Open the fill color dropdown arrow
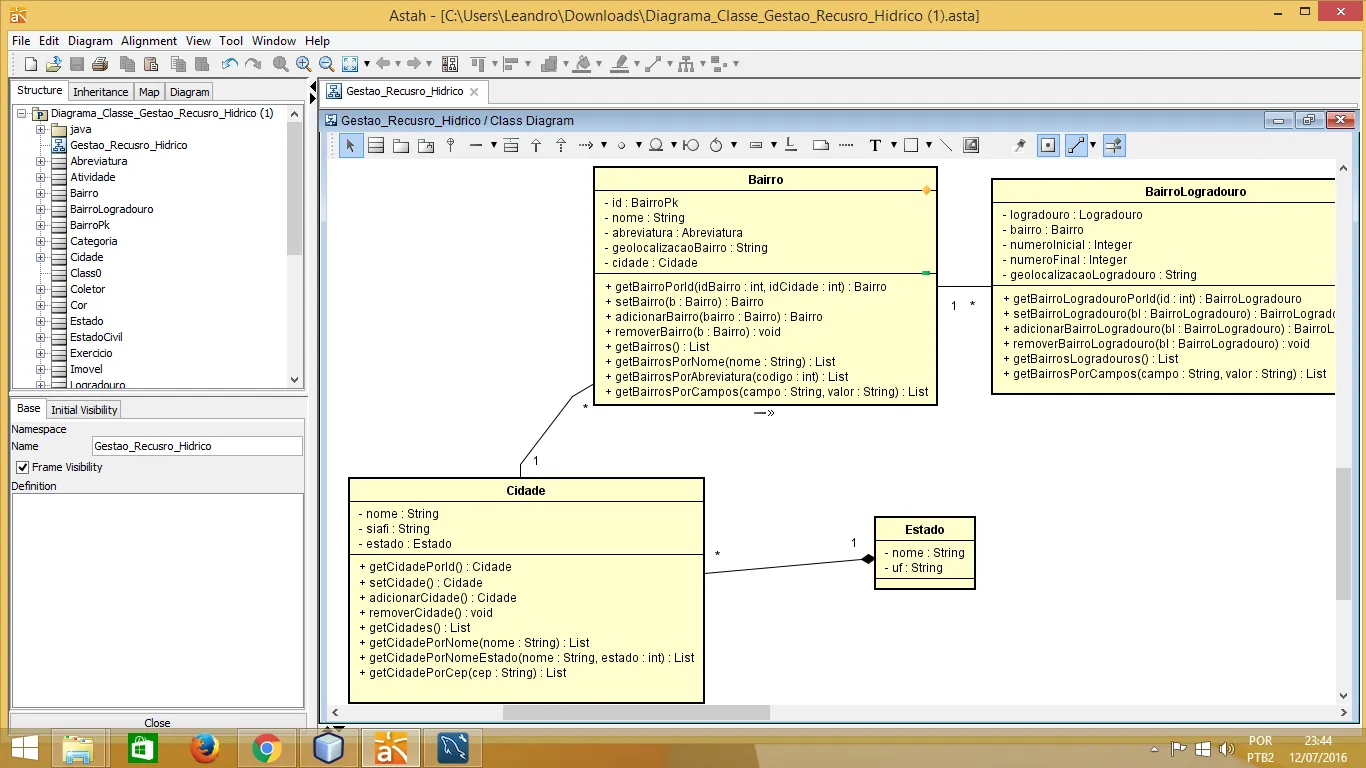Image resolution: width=1366 pixels, height=768 pixels. tap(600, 64)
